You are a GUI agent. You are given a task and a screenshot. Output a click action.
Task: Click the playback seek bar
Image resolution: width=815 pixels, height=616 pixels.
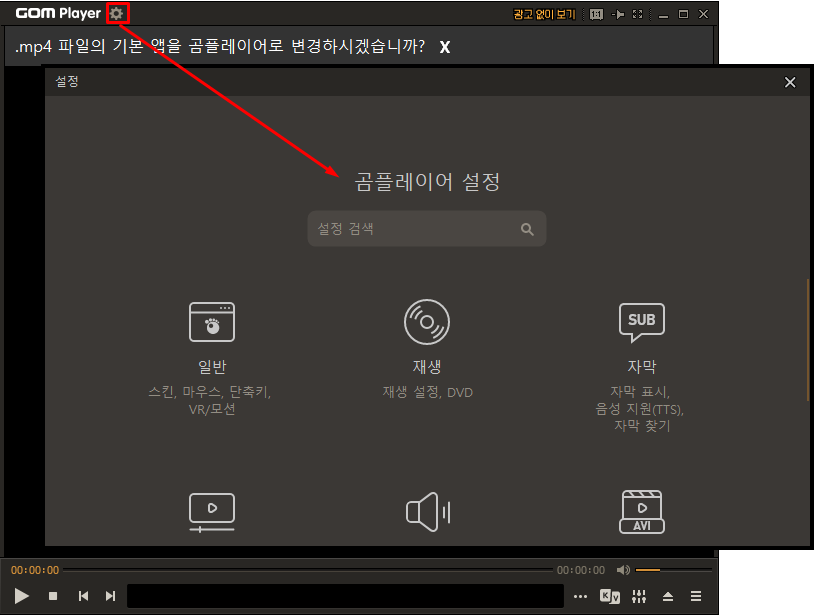point(308,570)
